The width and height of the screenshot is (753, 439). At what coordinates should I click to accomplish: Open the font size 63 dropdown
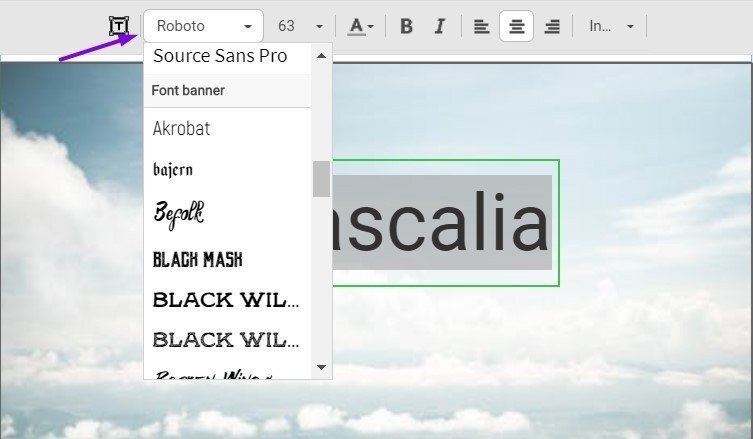click(x=300, y=26)
